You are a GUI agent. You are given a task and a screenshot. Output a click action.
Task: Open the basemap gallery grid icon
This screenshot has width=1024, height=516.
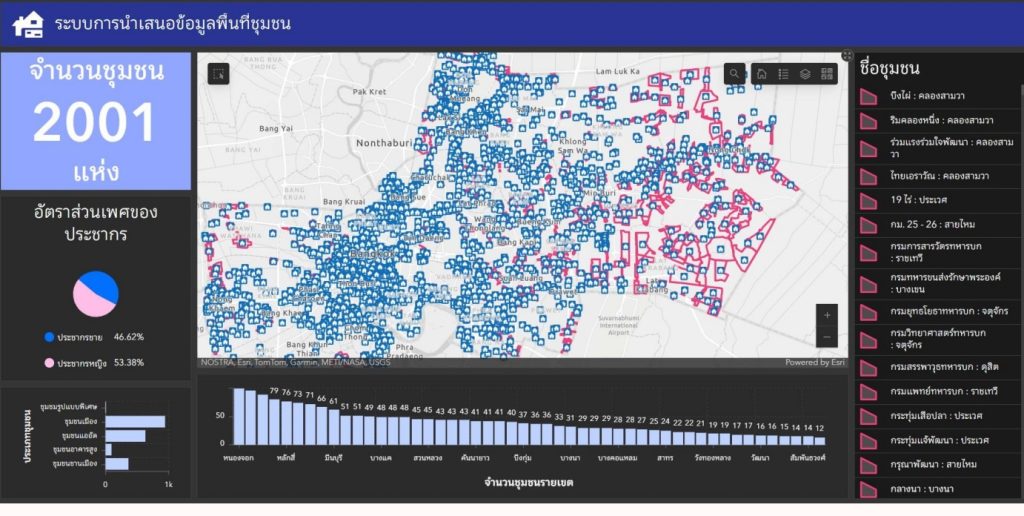[827, 74]
